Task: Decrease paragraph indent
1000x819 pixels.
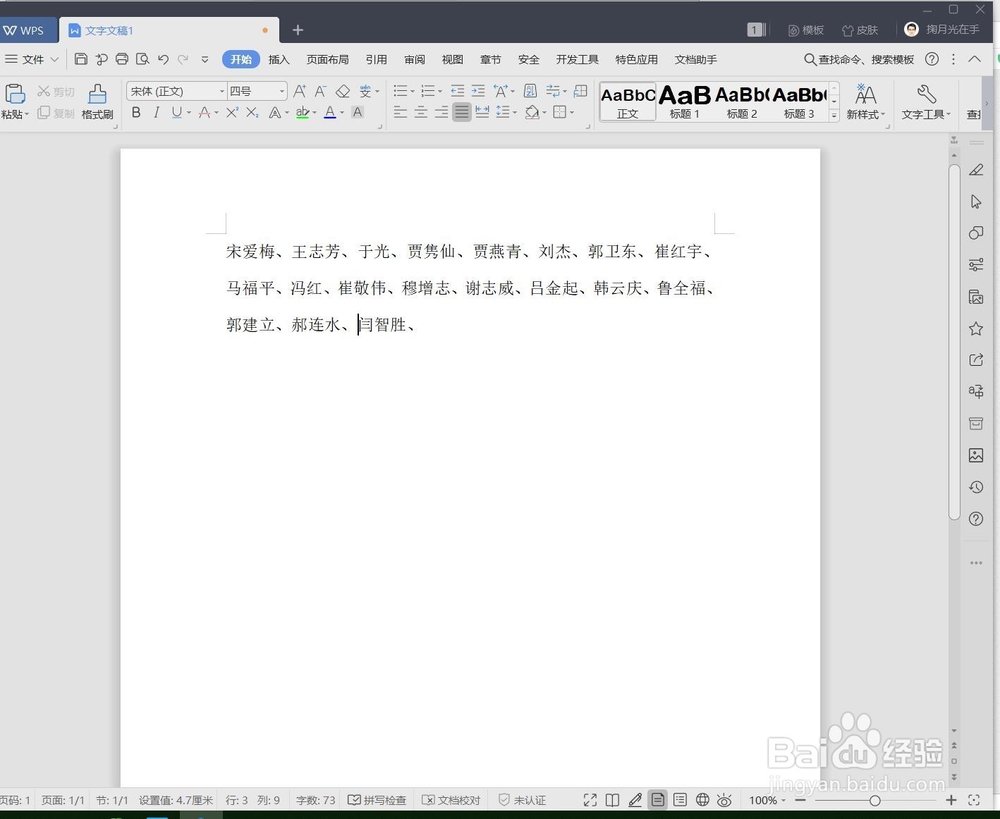Action: coord(457,91)
